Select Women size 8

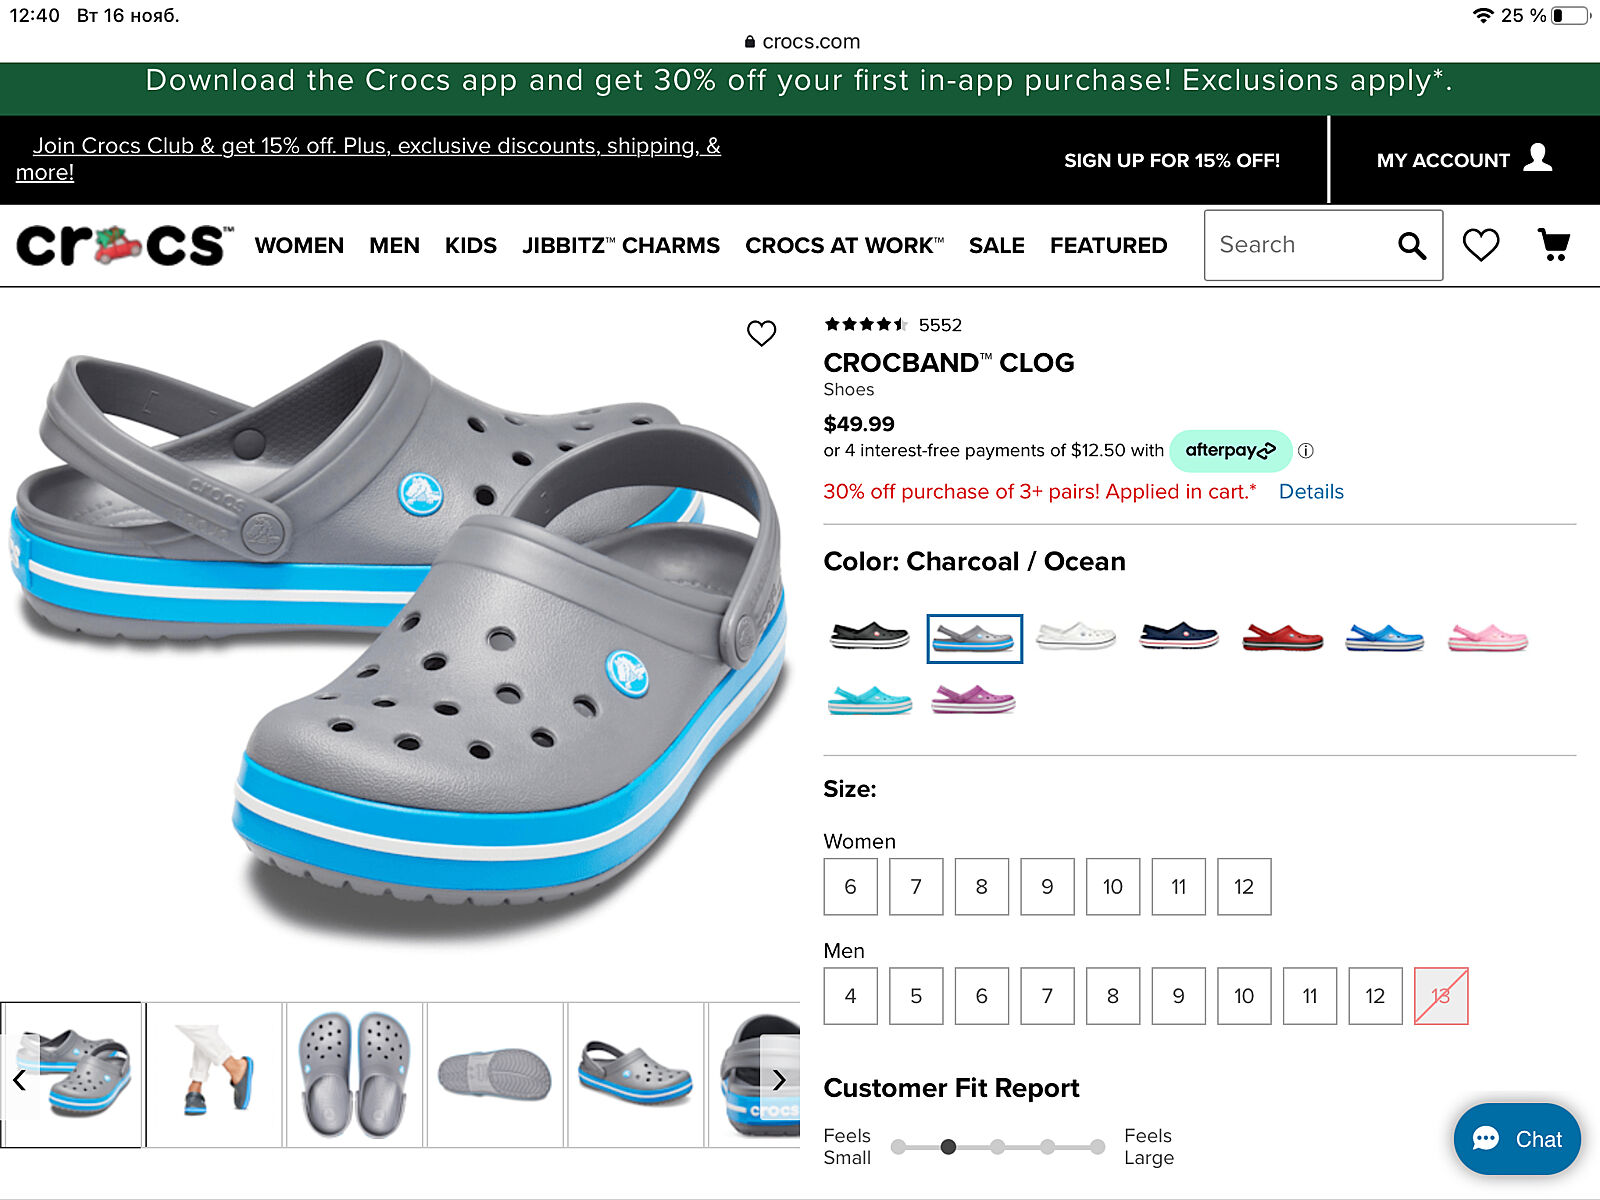tap(982, 886)
